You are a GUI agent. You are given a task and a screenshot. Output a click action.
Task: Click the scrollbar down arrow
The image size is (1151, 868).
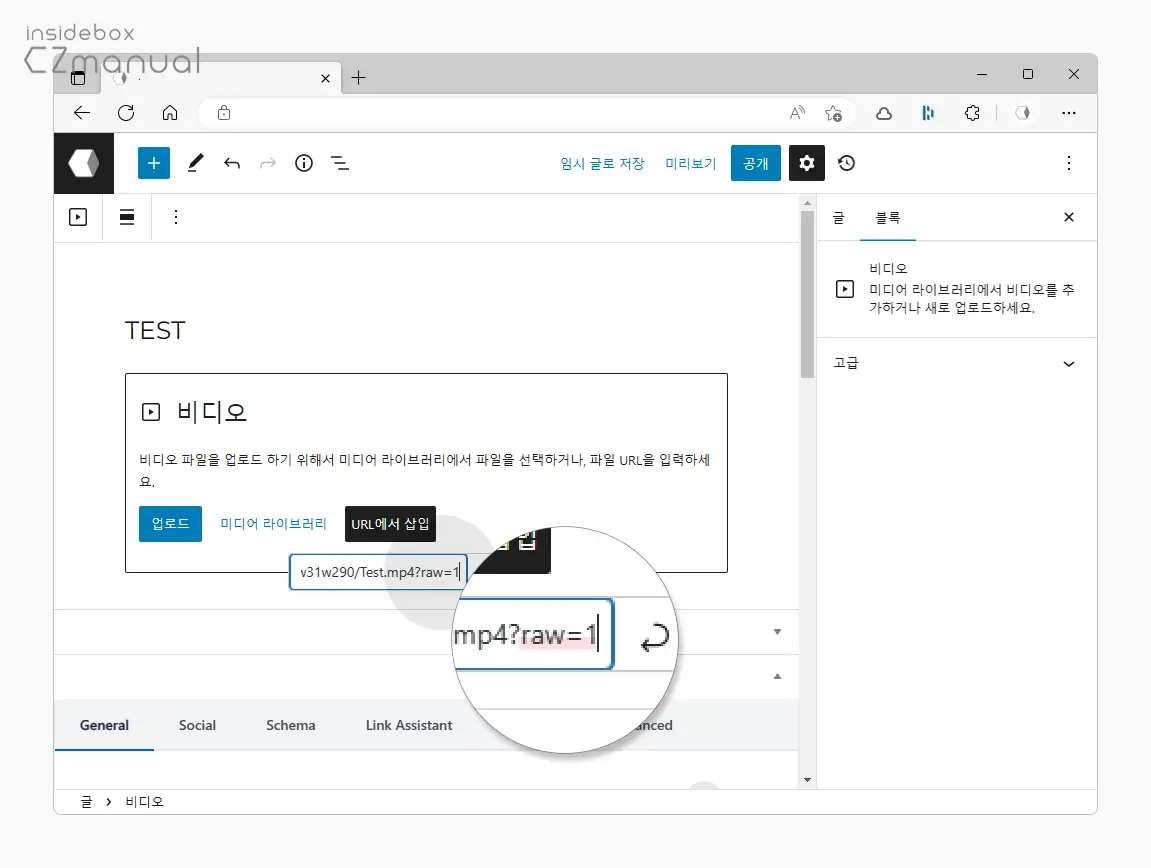coord(807,780)
